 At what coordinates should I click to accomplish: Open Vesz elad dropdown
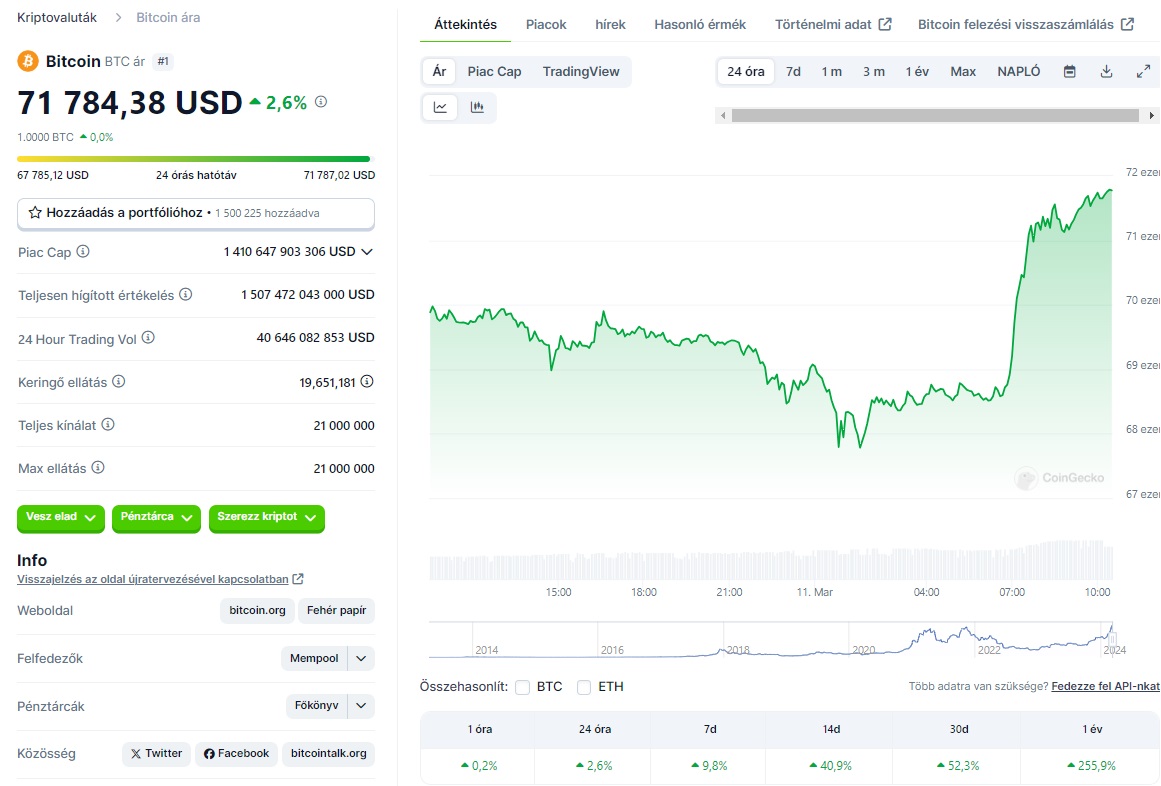(x=61, y=517)
